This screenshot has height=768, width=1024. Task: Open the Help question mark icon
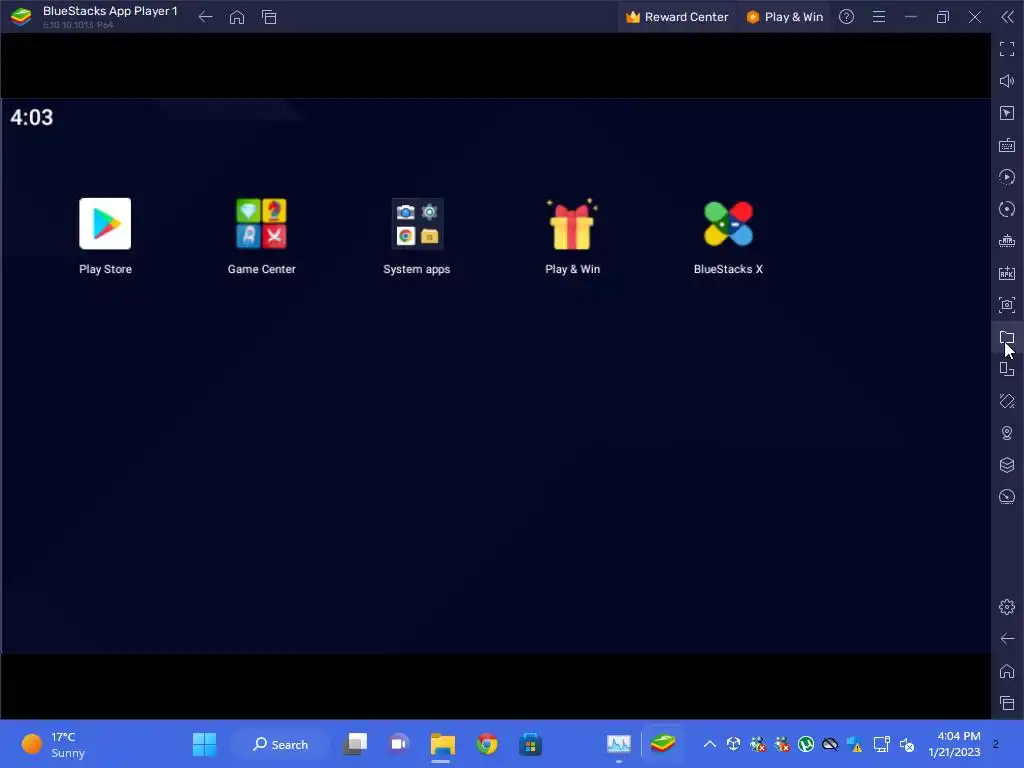(x=846, y=17)
